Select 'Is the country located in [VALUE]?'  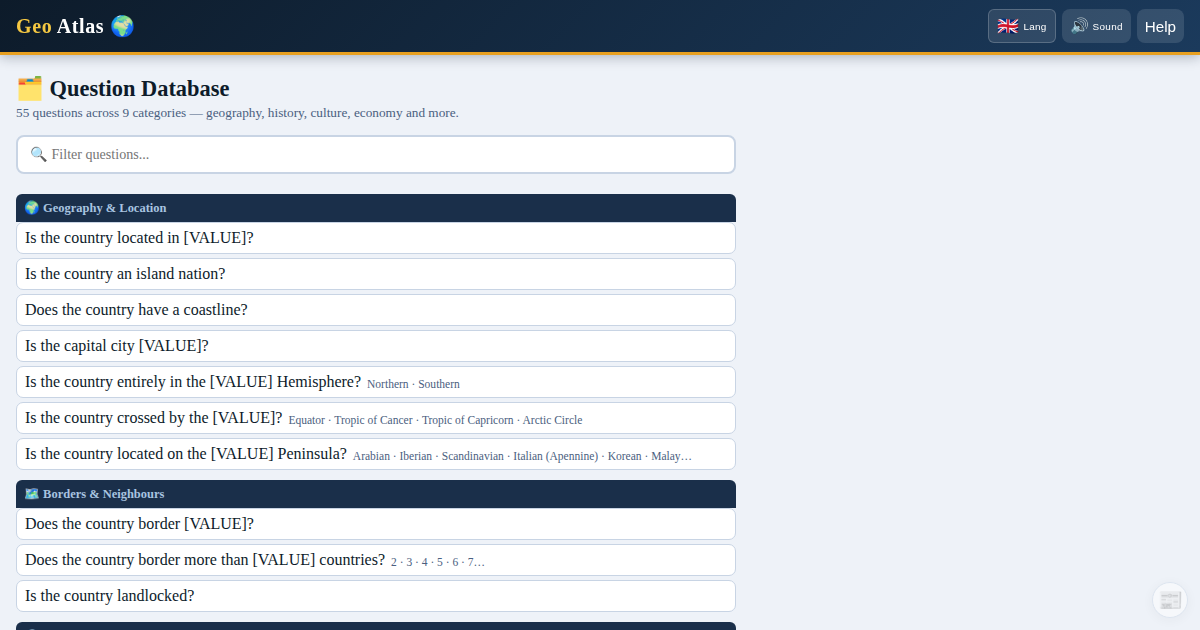pyautogui.click(x=376, y=238)
